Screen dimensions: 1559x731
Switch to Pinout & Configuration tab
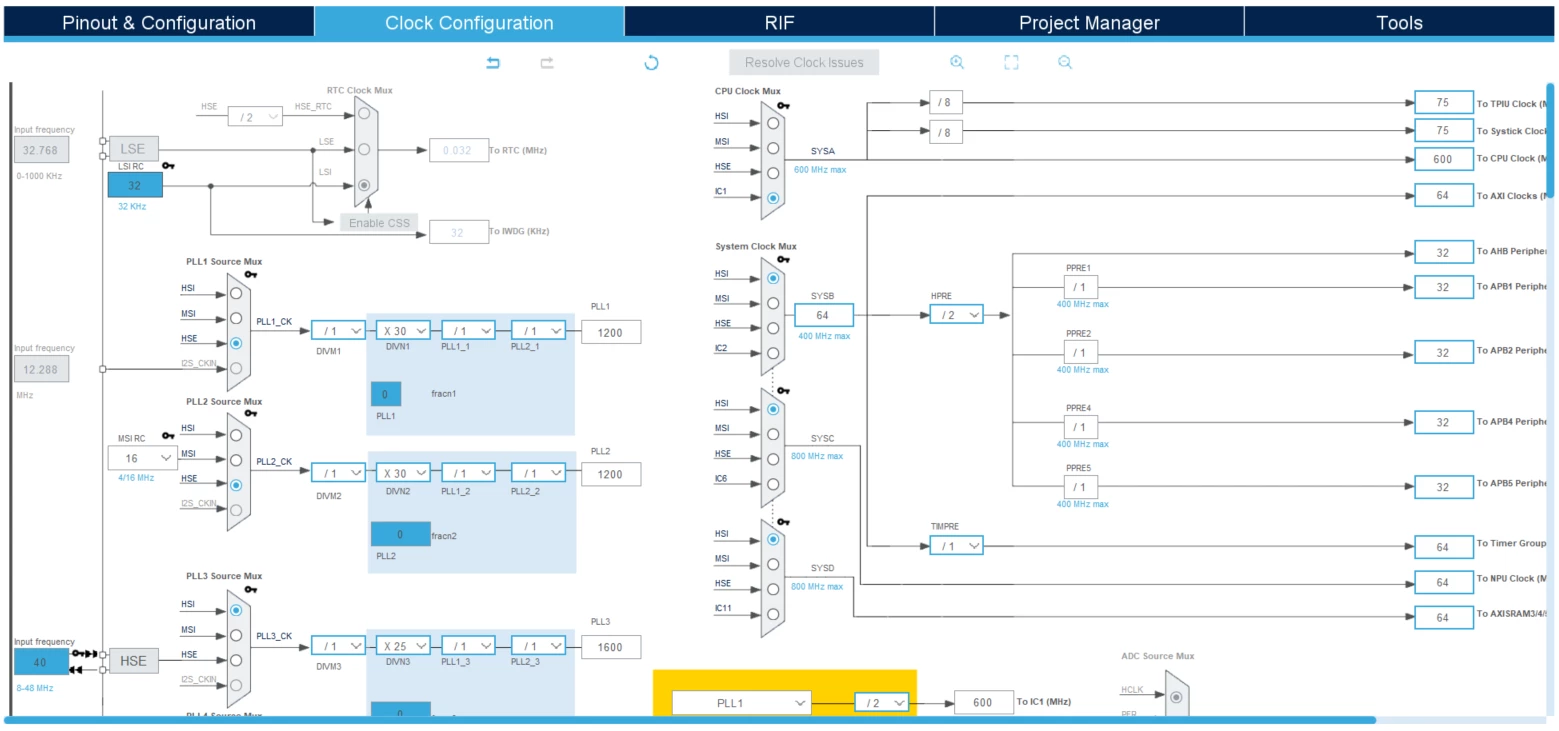(x=159, y=23)
